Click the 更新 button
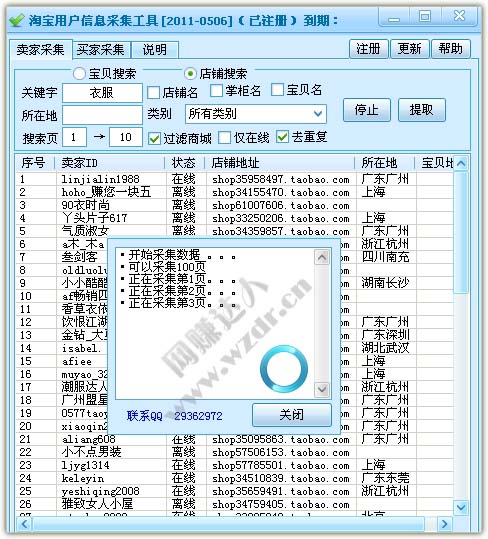Image resolution: width=488 pixels, height=539 pixels. [x=410, y=49]
